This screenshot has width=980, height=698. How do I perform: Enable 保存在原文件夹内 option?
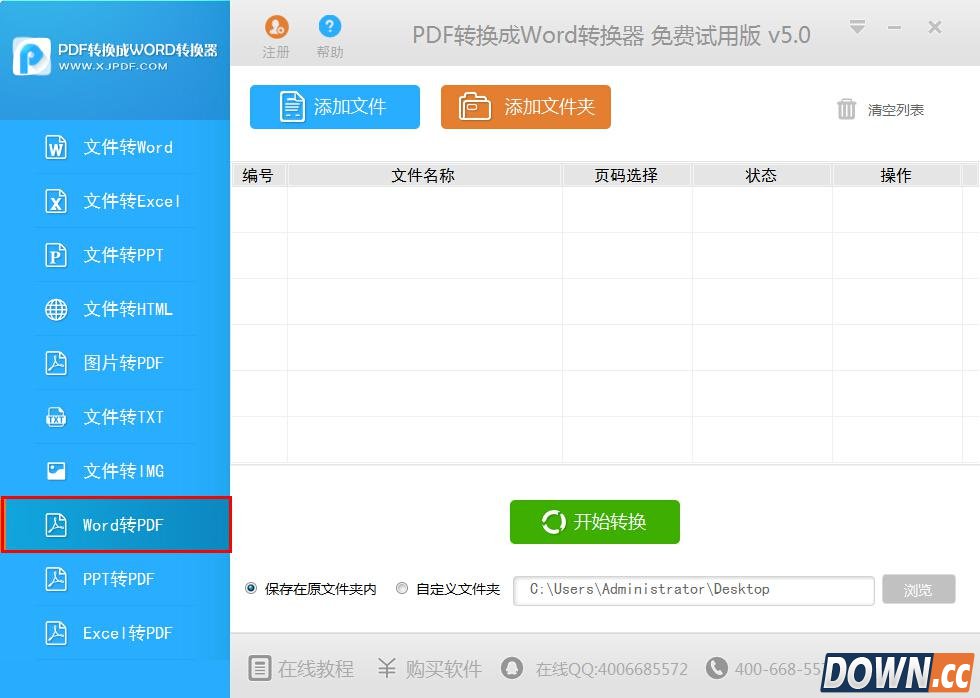(x=250, y=588)
